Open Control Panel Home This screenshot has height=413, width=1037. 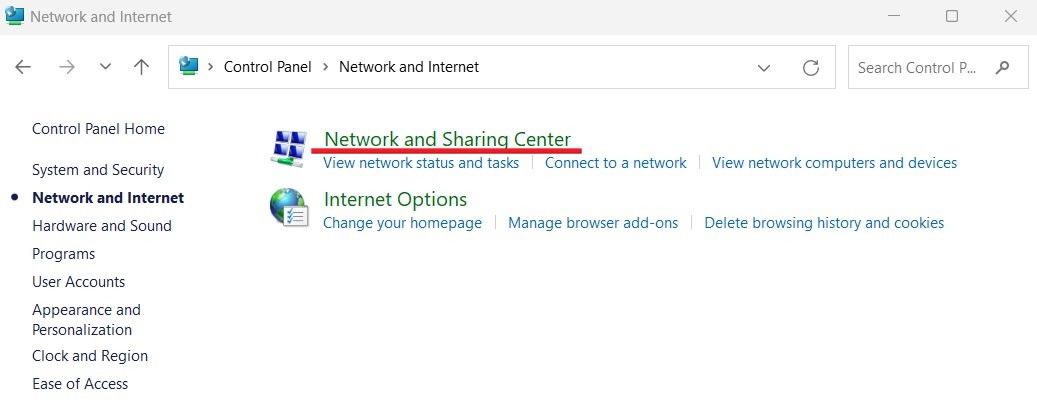coord(99,129)
